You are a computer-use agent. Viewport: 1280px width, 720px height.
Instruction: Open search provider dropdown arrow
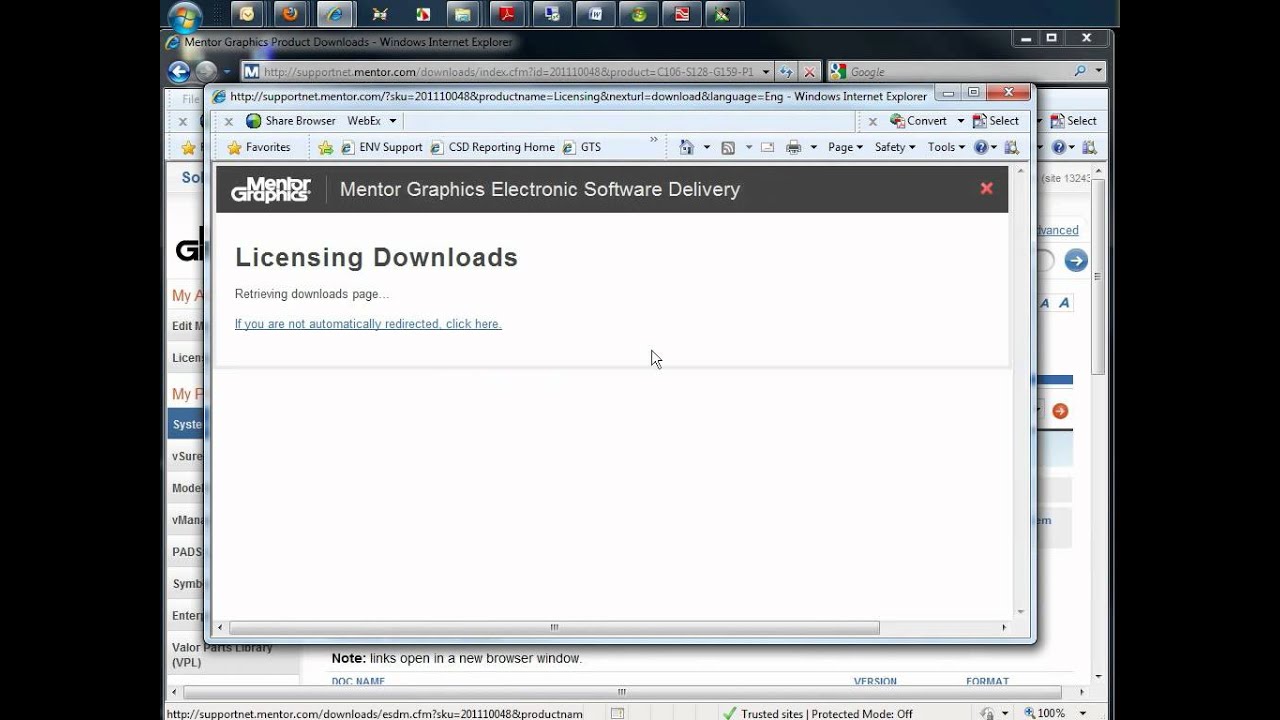coord(1098,72)
